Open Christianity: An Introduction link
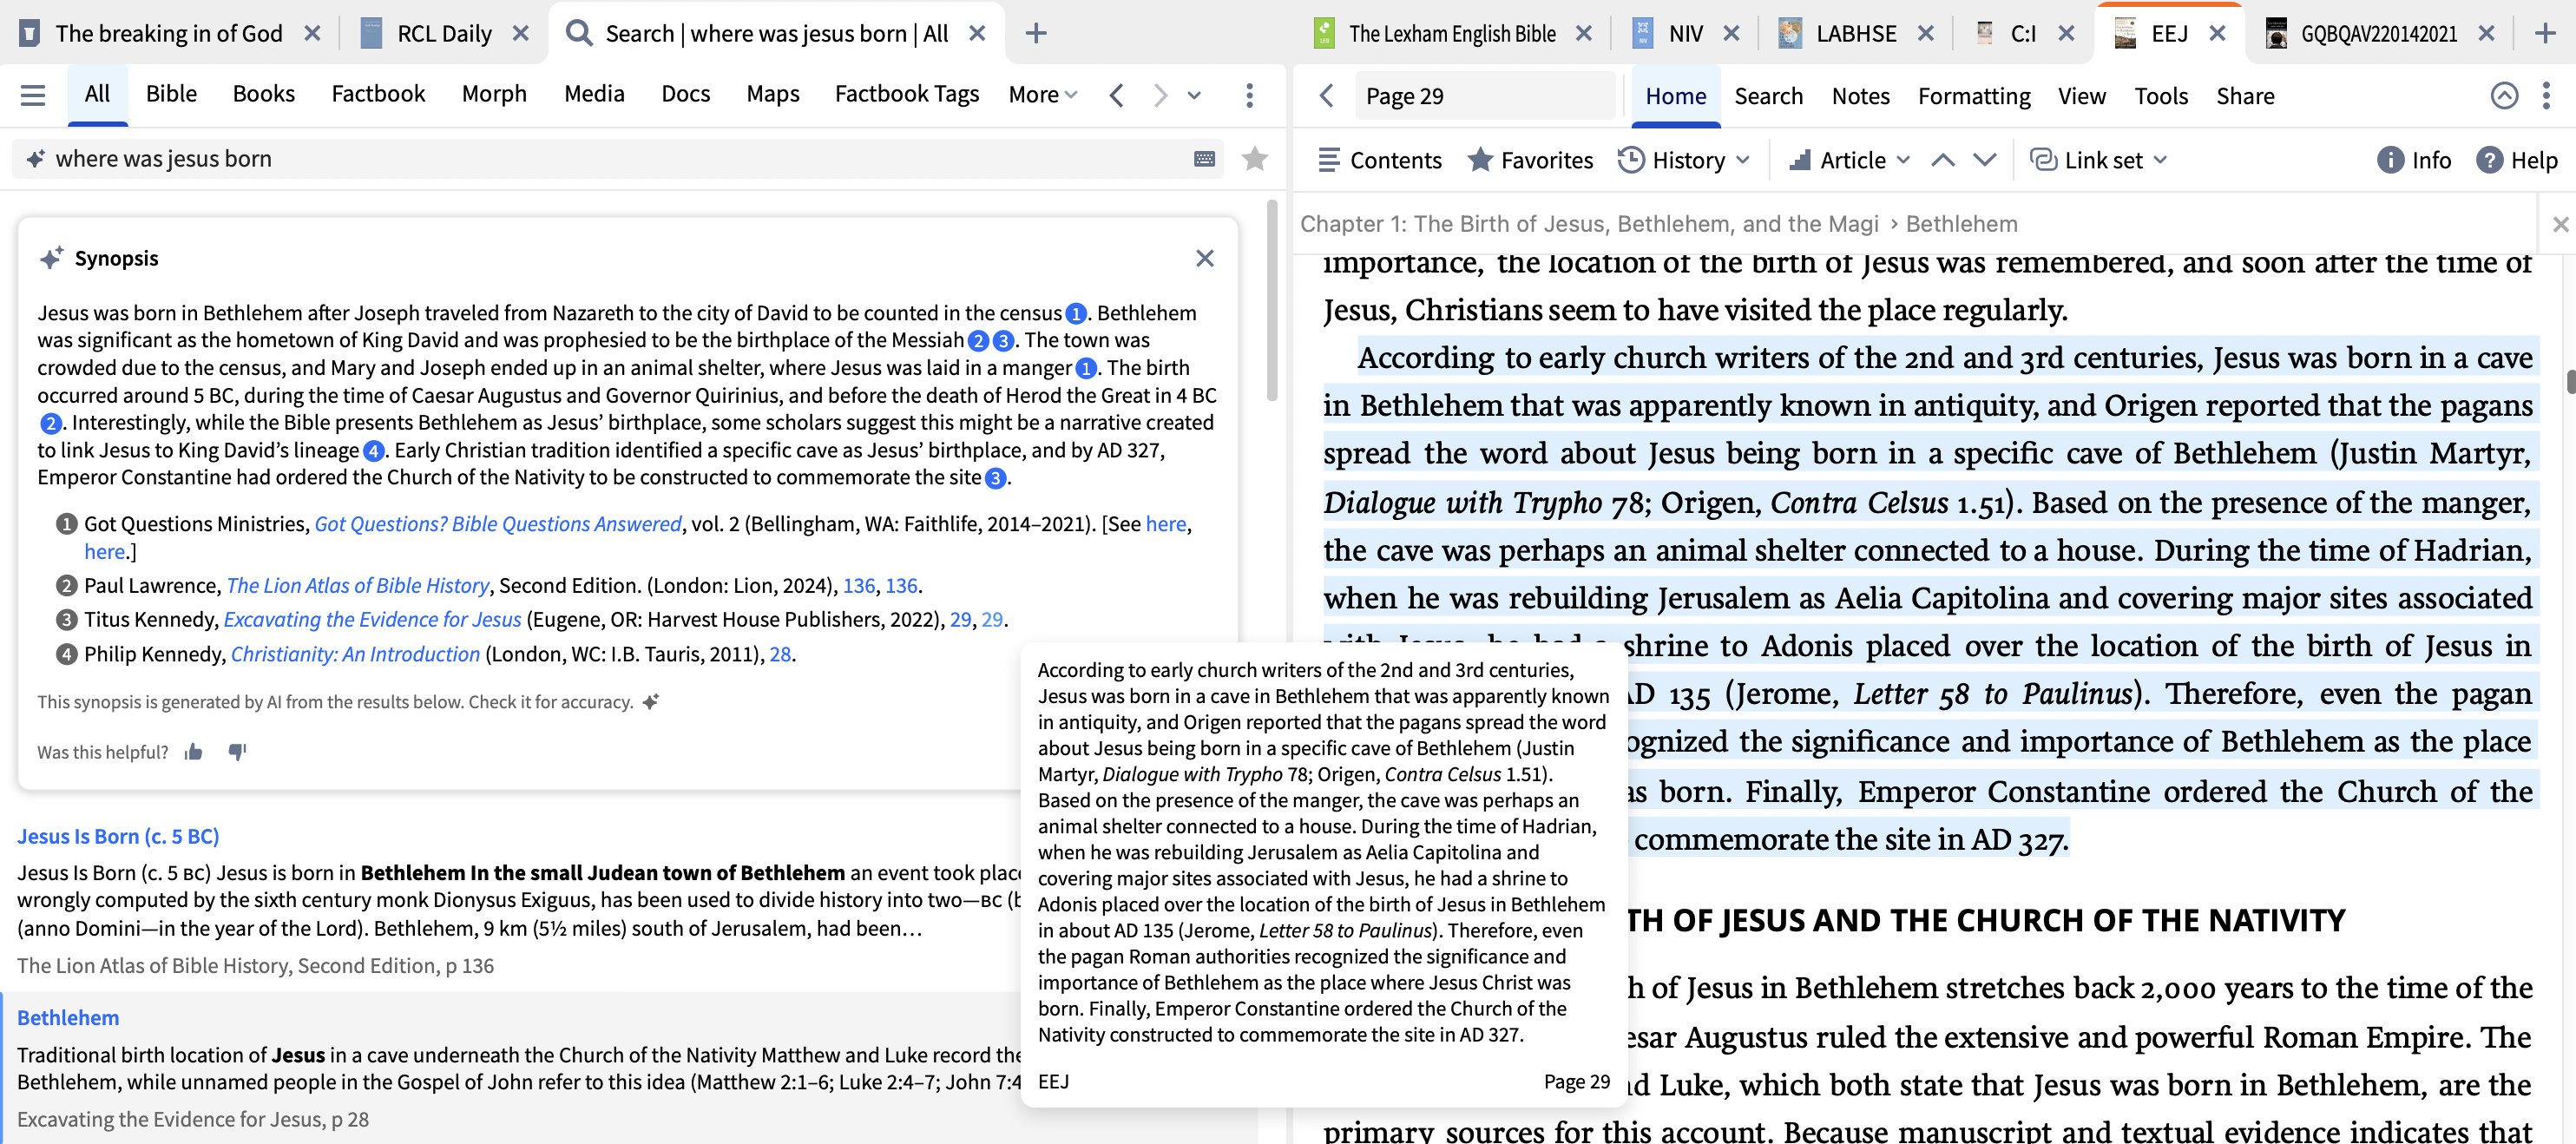The height and width of the screenshot is (1144, 2576). click(x=355, y=654)
